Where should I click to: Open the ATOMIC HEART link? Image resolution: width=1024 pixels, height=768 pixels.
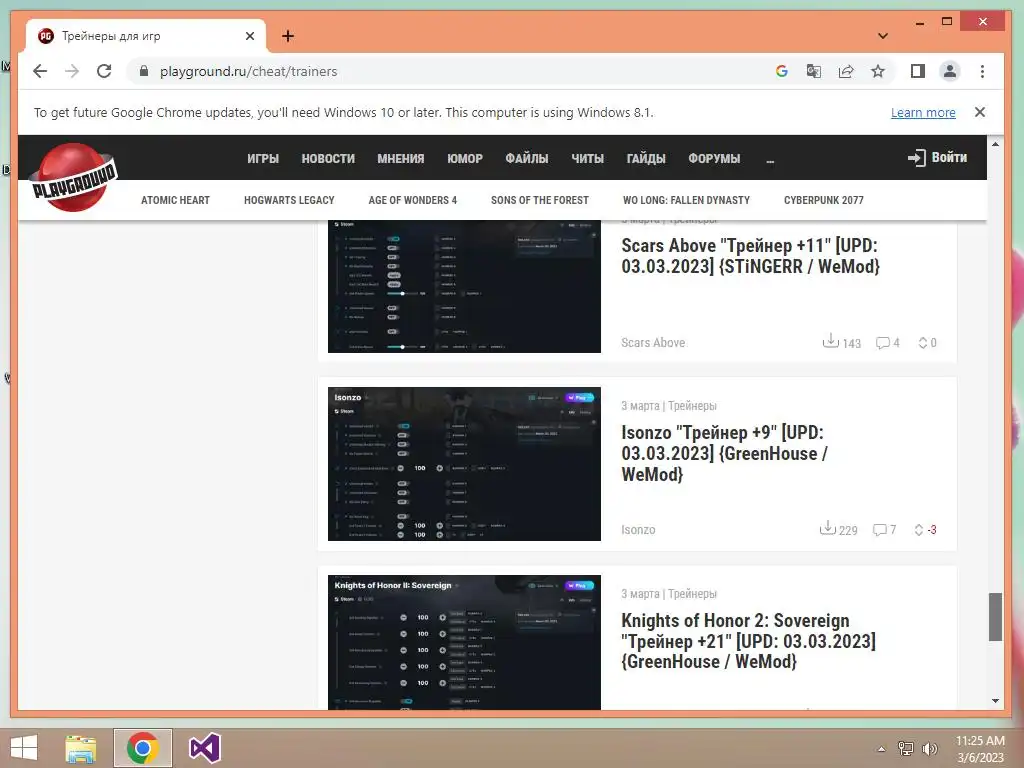[175, 200]
